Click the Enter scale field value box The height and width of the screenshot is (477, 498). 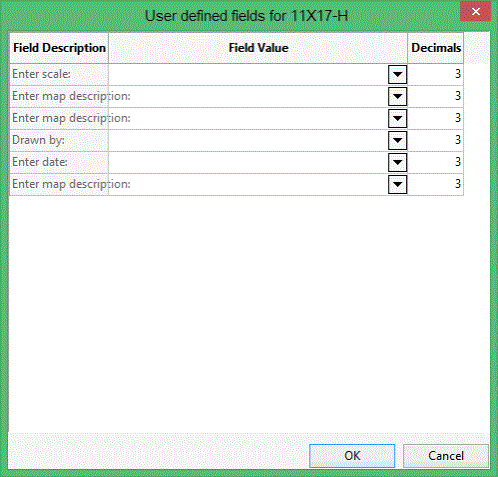click(x=248, y=74)
